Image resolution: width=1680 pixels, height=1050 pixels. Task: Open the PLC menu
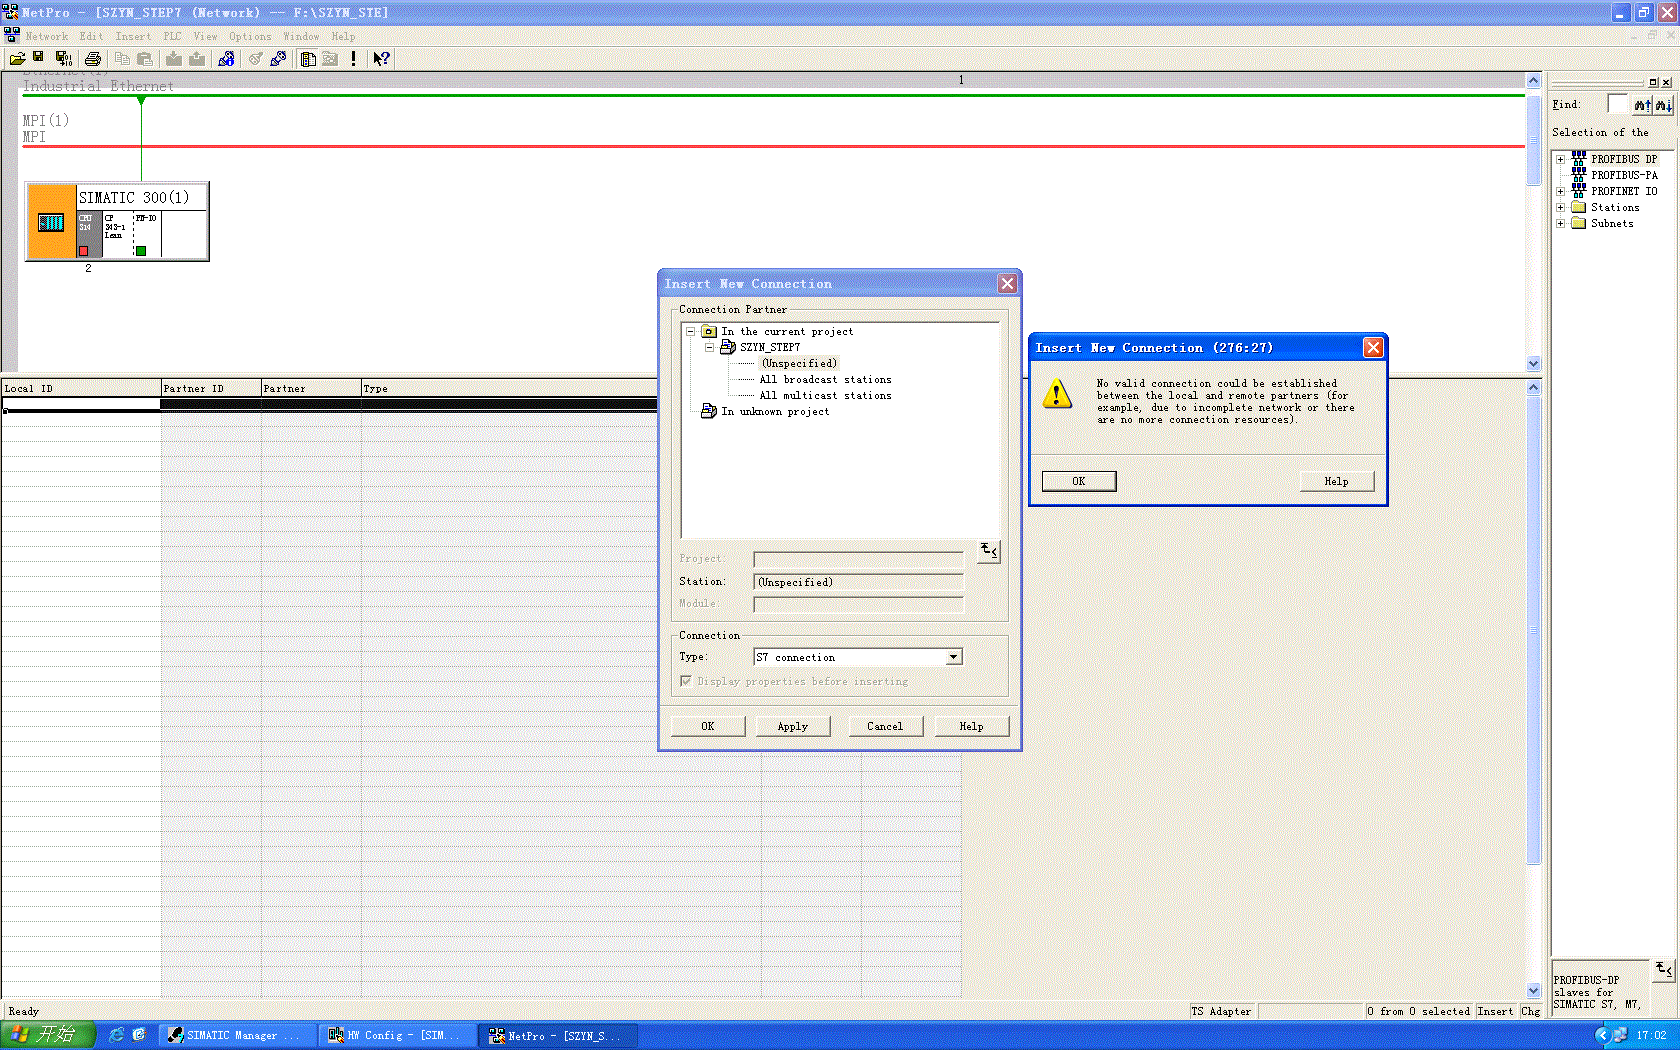pyautogui.click(x=173, y=36)
